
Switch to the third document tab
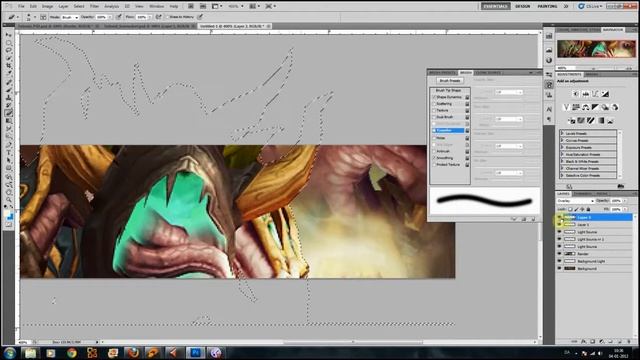[x=235, y=26]
